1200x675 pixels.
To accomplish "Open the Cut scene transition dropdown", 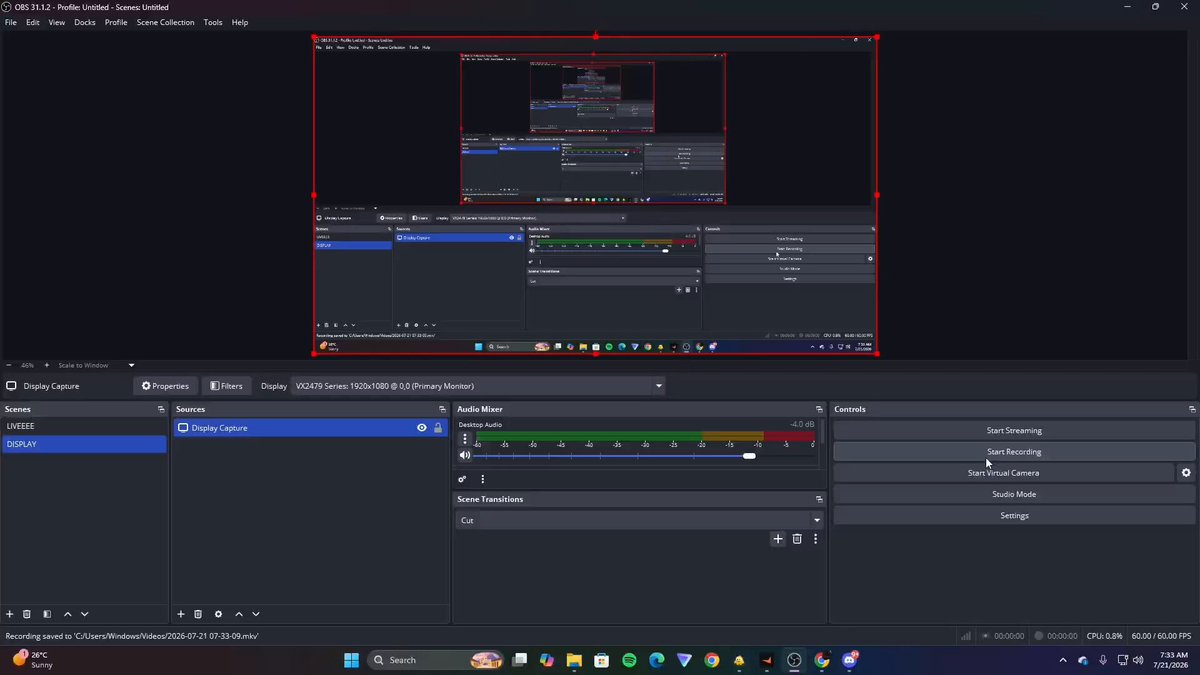I will click(x=640, y=520).
